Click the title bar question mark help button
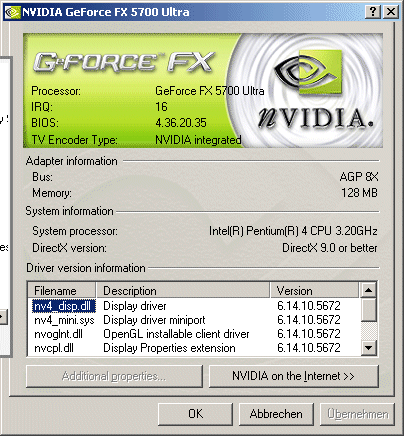 (x=373, y=12)
